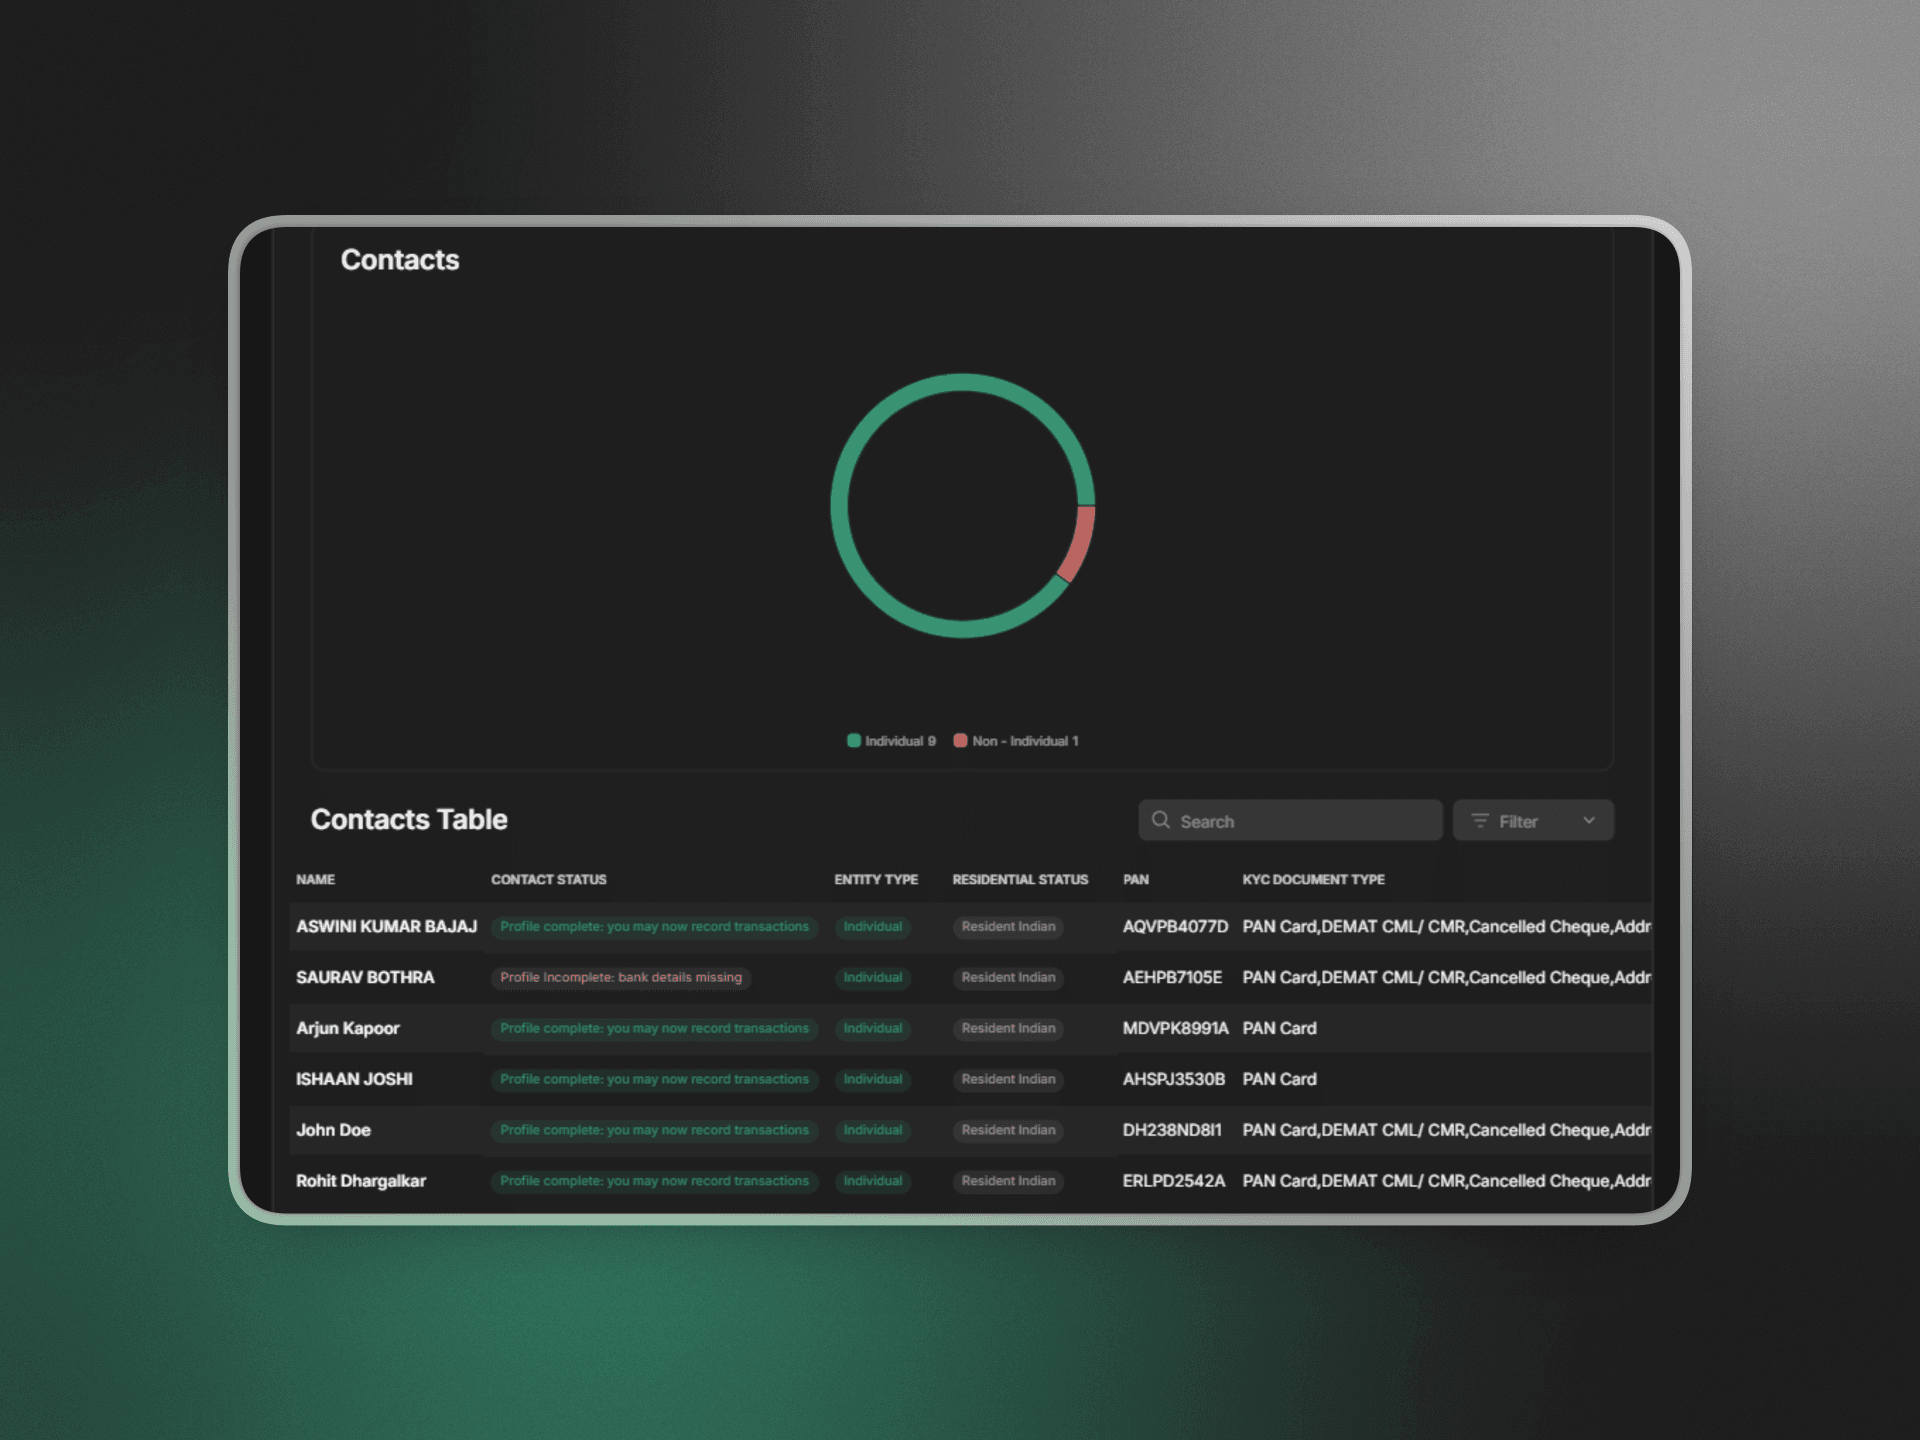
Task: Sort by NAME column header
Action: pyautogui.click(x=315, y=880)
